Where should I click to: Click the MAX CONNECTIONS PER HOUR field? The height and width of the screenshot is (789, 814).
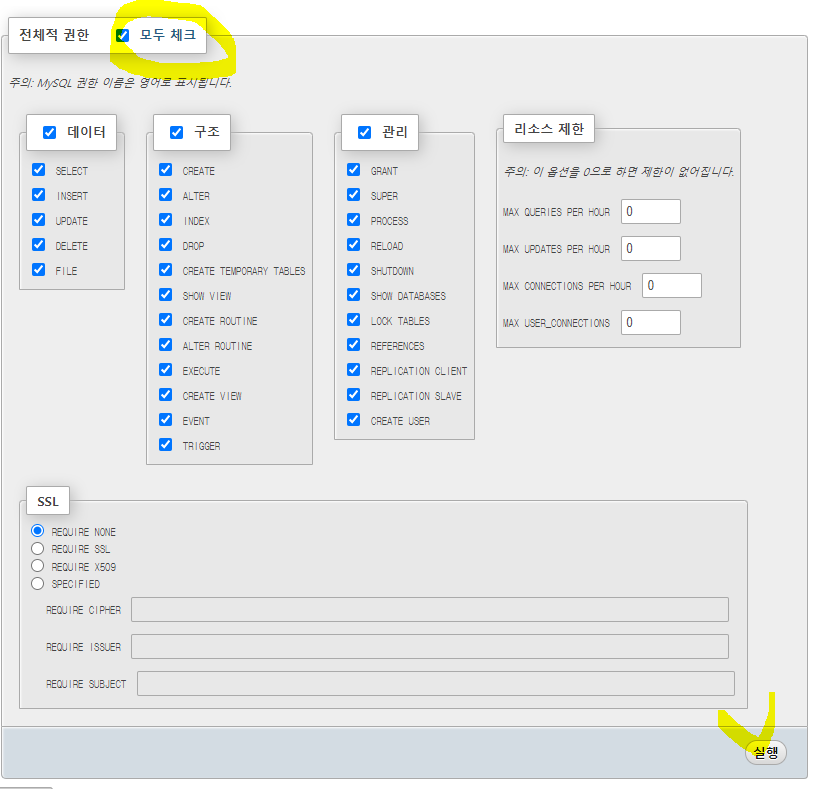672,285
